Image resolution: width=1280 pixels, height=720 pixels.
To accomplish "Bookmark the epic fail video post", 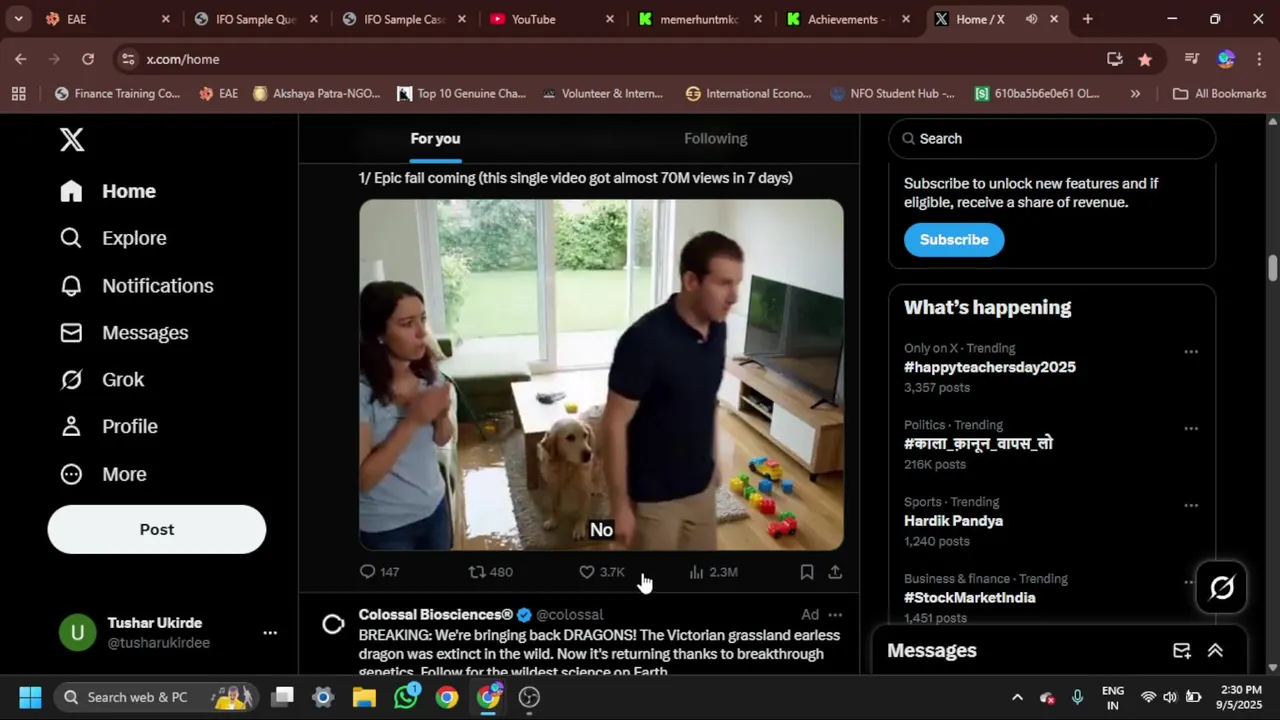I will pos(806,572).
